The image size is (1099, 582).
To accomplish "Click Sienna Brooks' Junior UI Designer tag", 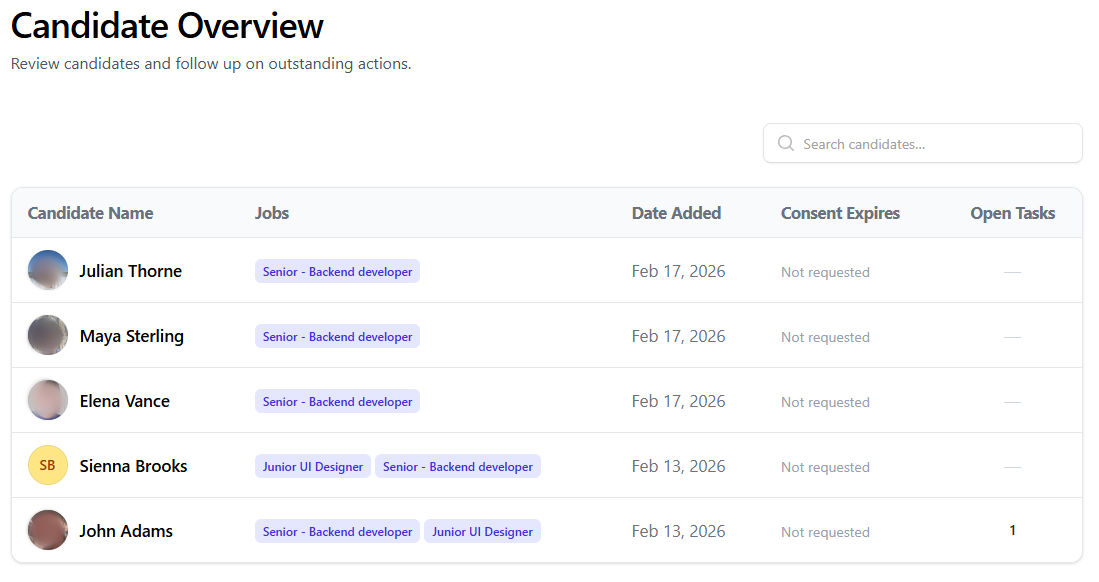I will pos(313,466).
